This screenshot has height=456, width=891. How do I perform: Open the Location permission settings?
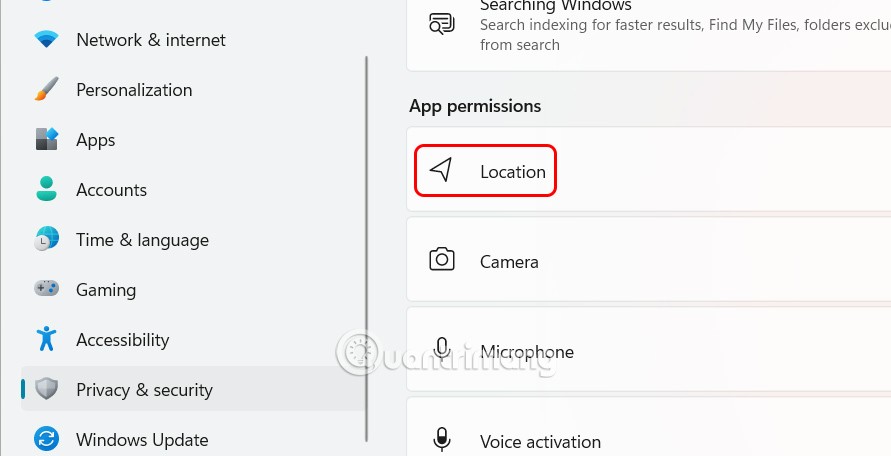coord(512,172)
